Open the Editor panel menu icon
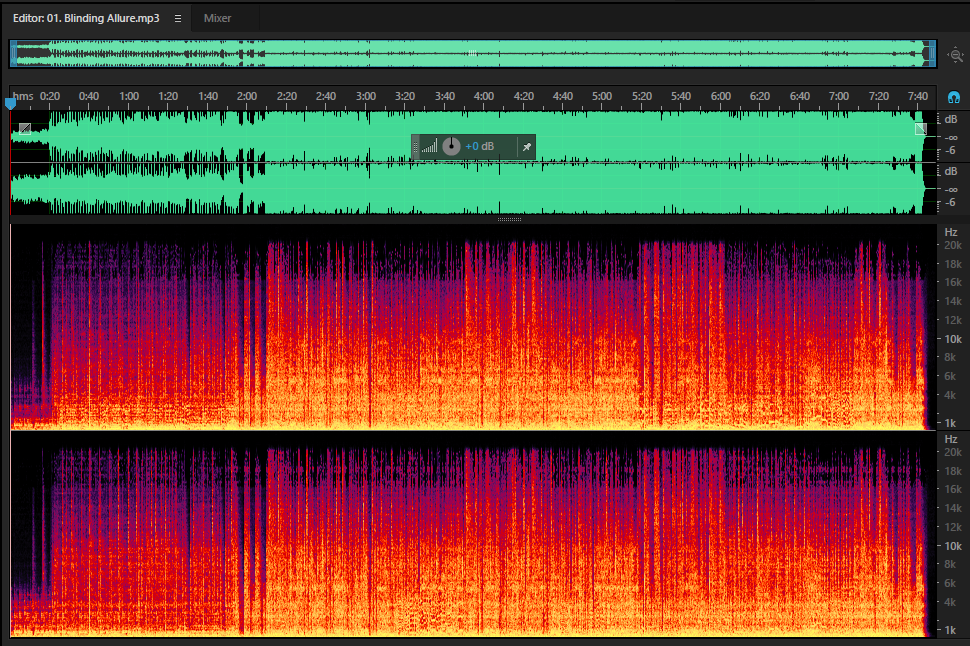The image size is (970, 646). (x=178, y=19)
